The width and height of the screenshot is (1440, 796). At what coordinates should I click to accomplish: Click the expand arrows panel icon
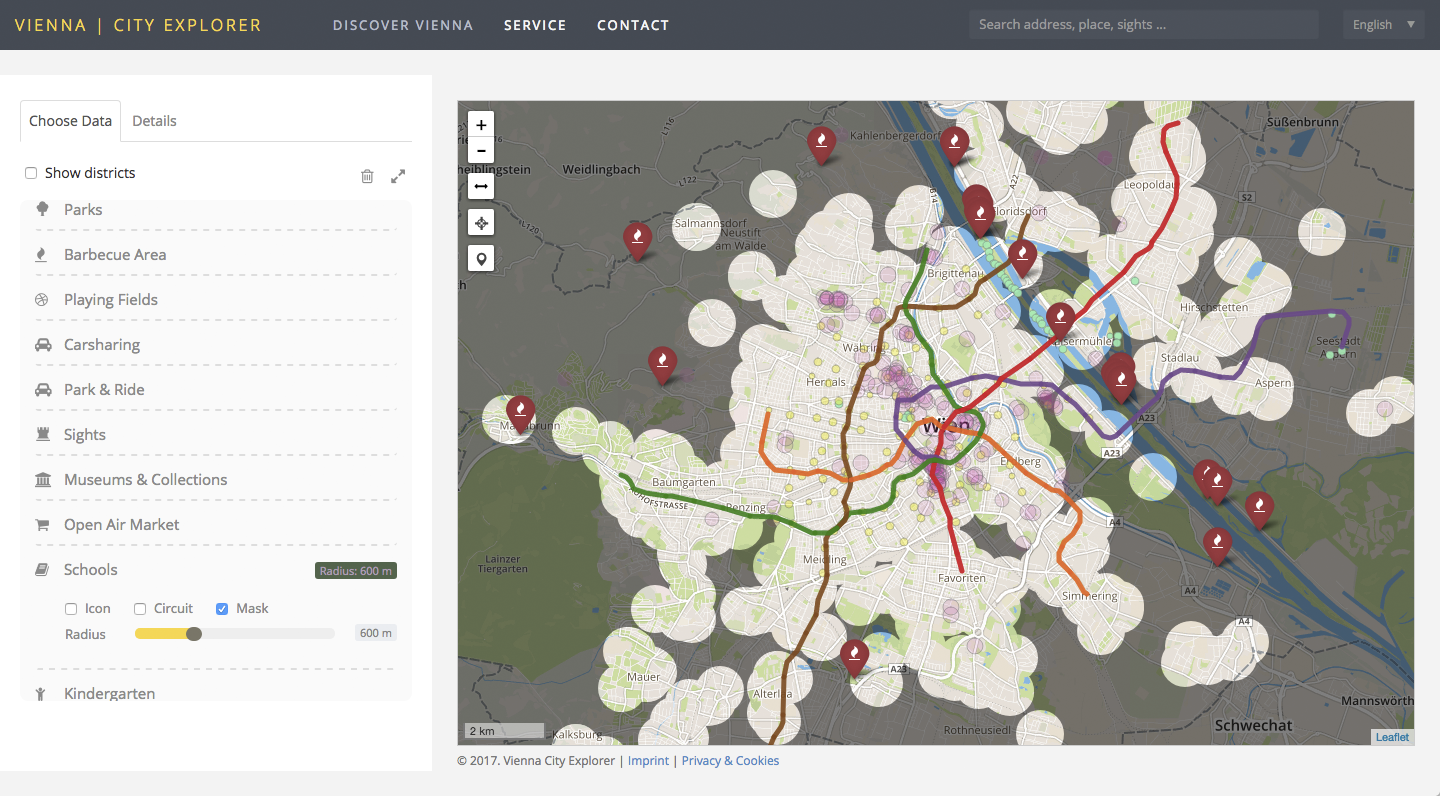tap(398, 176)
